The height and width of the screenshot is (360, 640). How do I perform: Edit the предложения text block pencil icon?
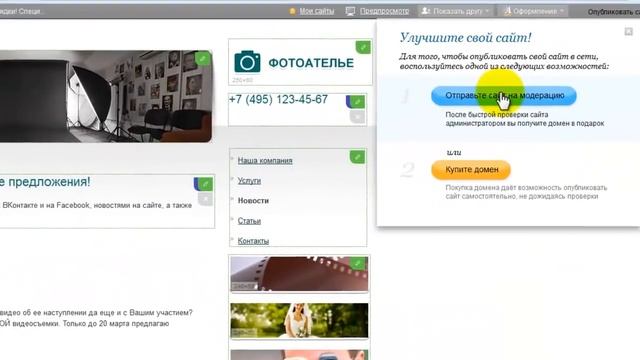tap(205, 184)
